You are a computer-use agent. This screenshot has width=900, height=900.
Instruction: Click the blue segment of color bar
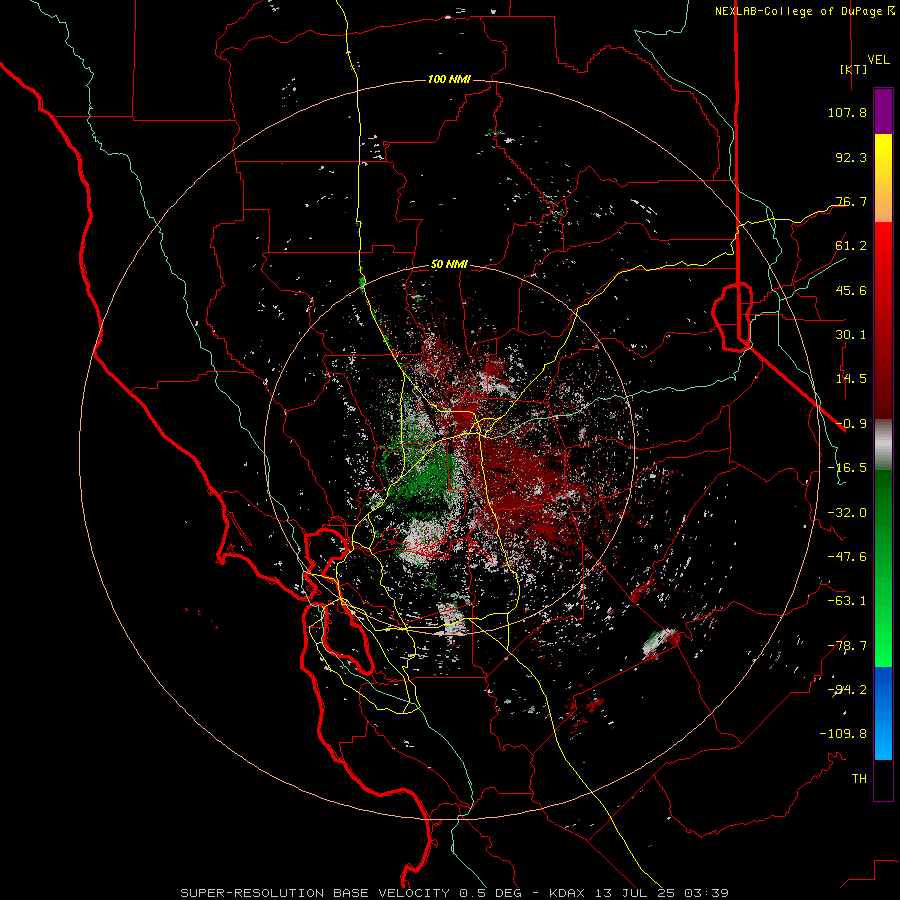883,713
